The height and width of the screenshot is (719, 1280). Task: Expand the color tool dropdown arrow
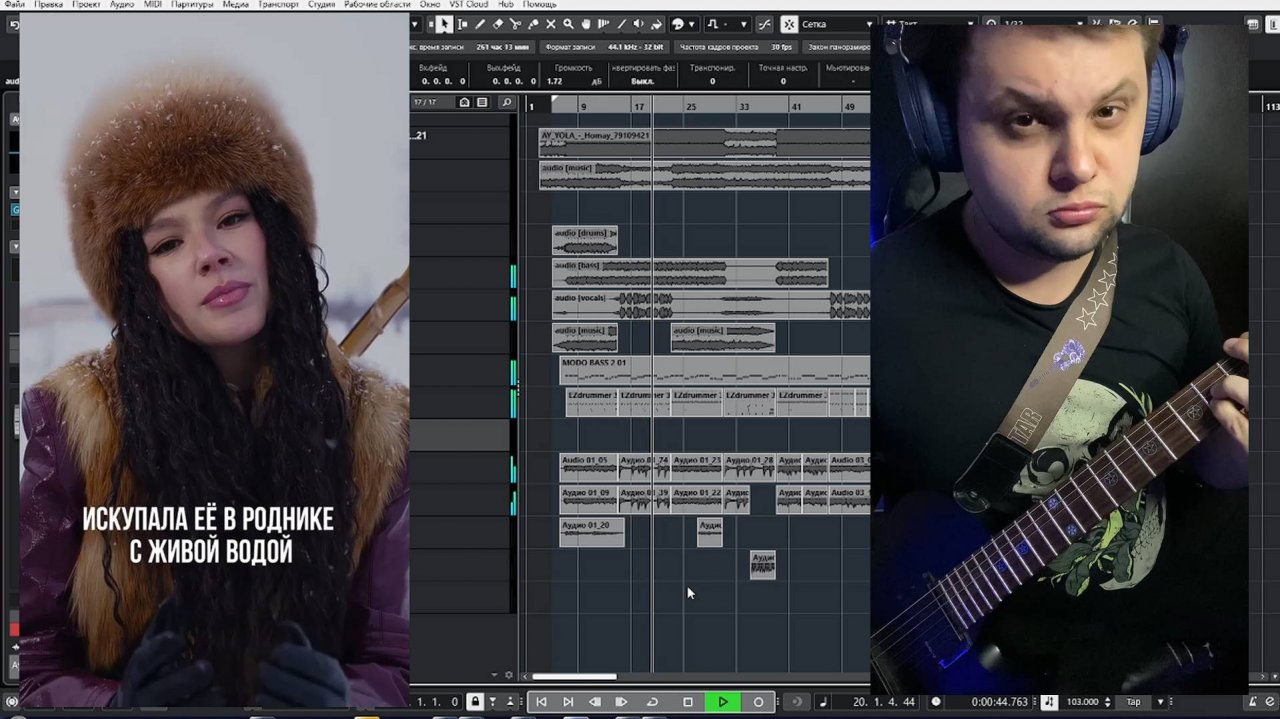(692, 24)
